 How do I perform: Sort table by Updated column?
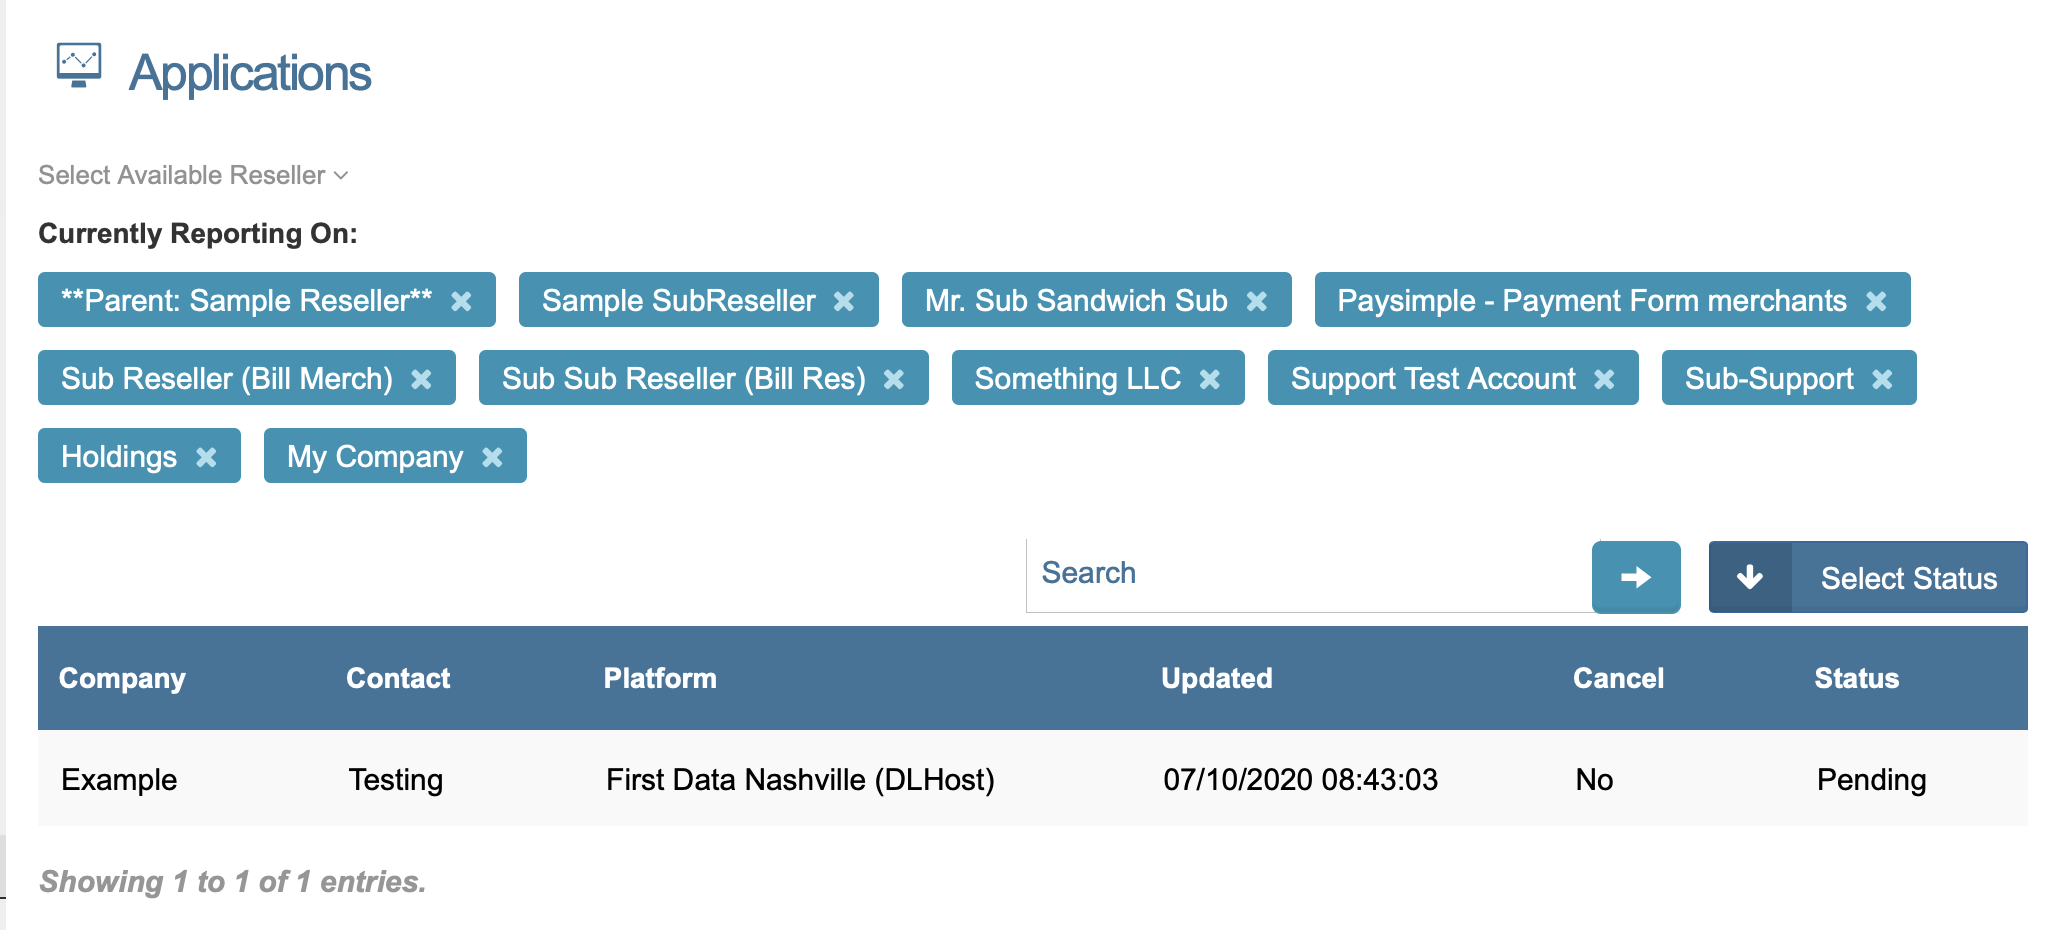(x=1216, y=678)
